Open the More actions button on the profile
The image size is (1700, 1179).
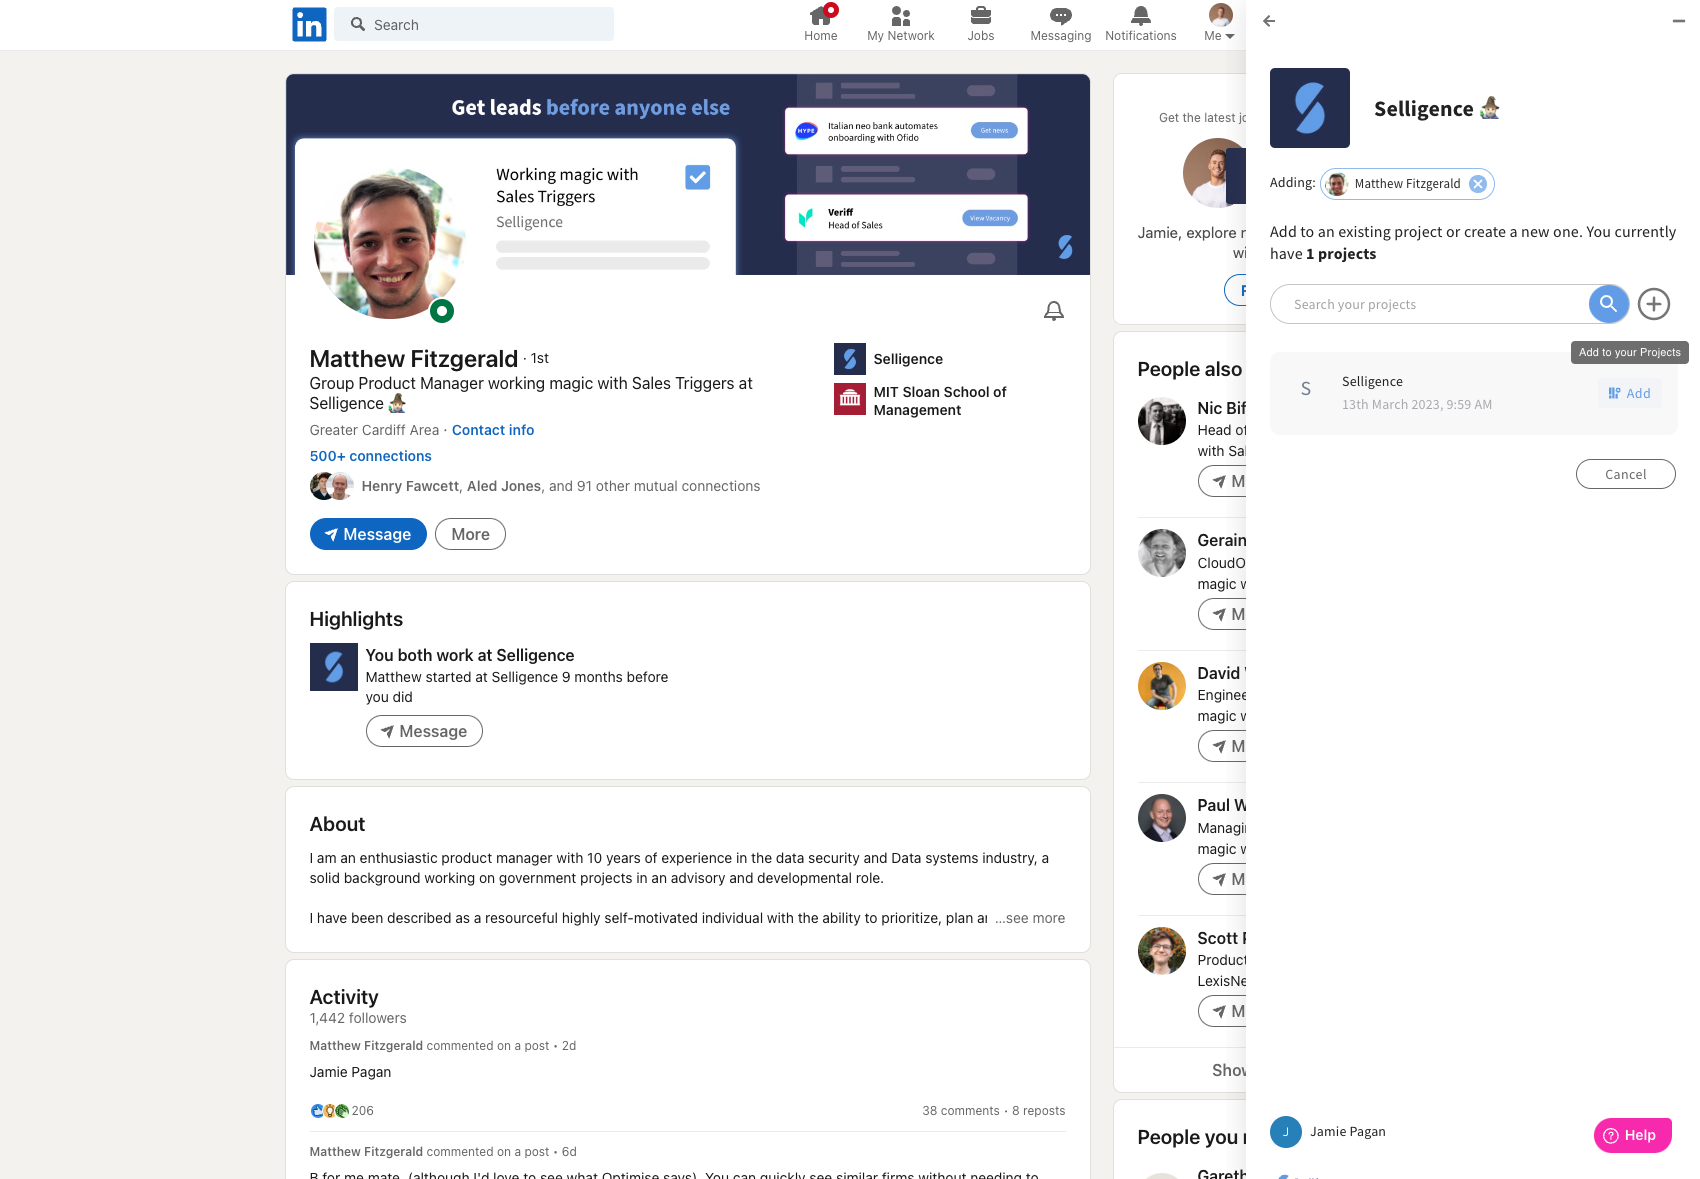(x=470, y=534)
